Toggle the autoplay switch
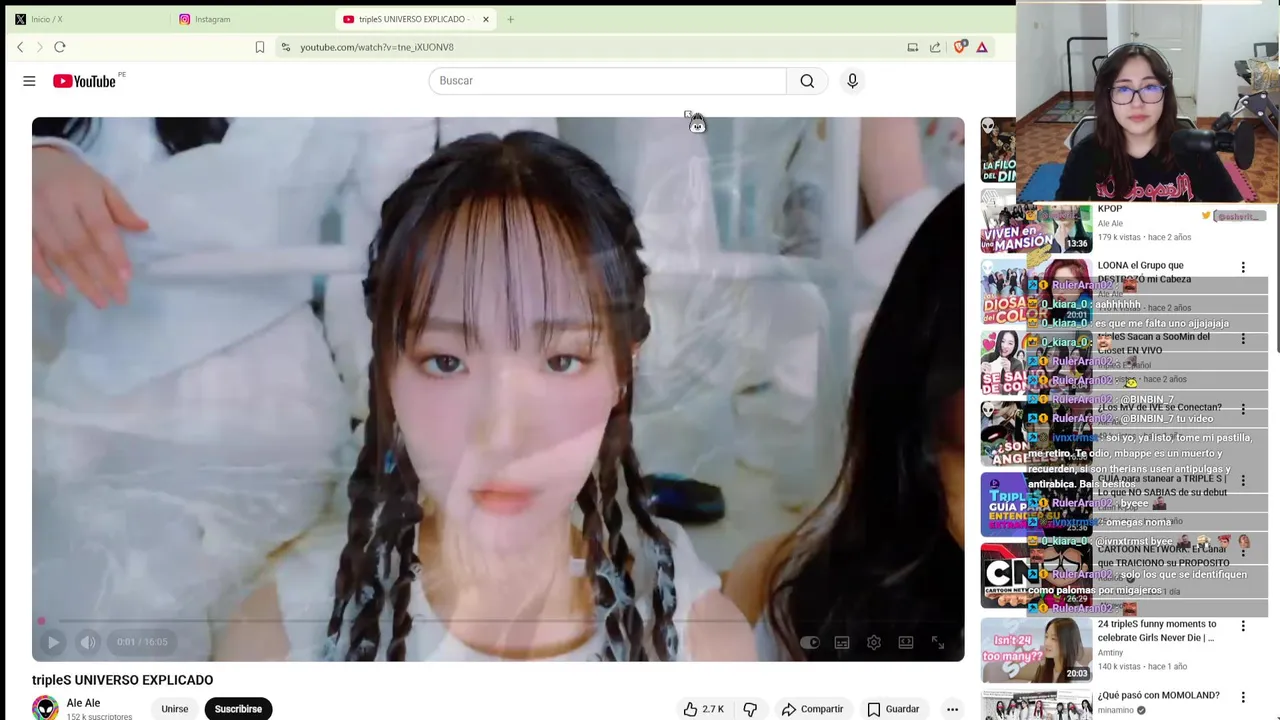 tap(809, 643)
